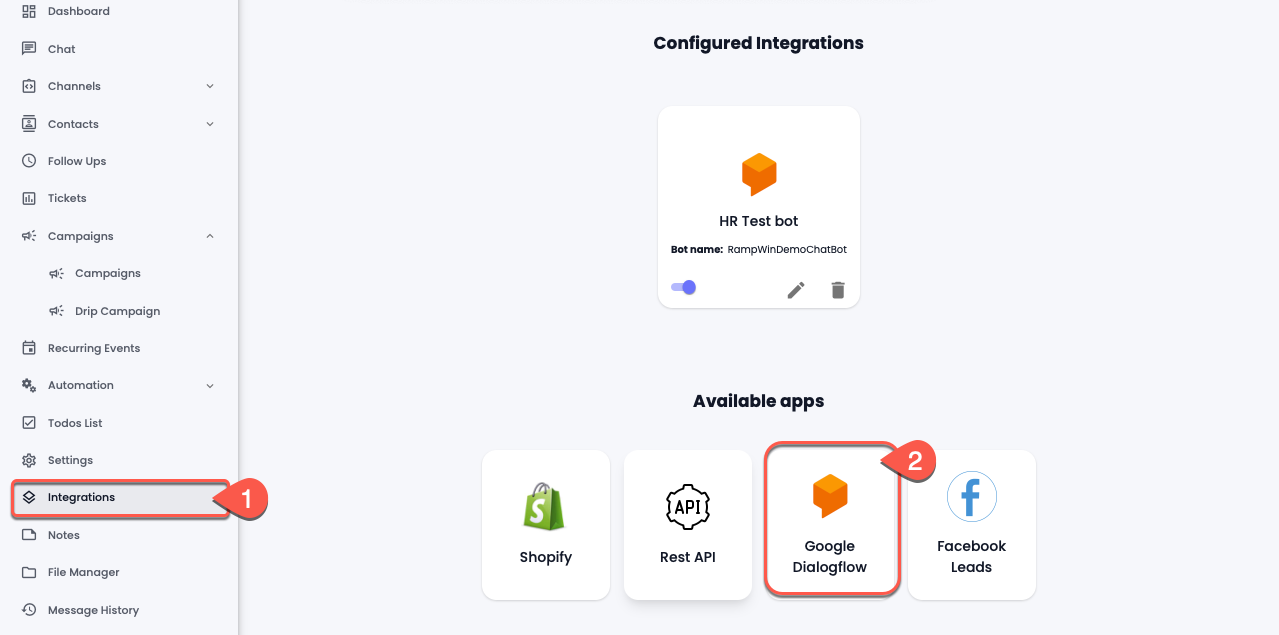The image size is (1279, 635).
Task: Click the pencil edit icon on HR Test bot
Action: (796, 290)
